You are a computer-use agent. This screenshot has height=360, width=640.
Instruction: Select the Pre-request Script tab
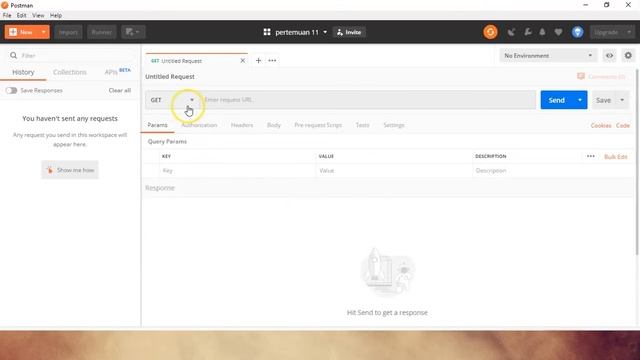[318, 125]
